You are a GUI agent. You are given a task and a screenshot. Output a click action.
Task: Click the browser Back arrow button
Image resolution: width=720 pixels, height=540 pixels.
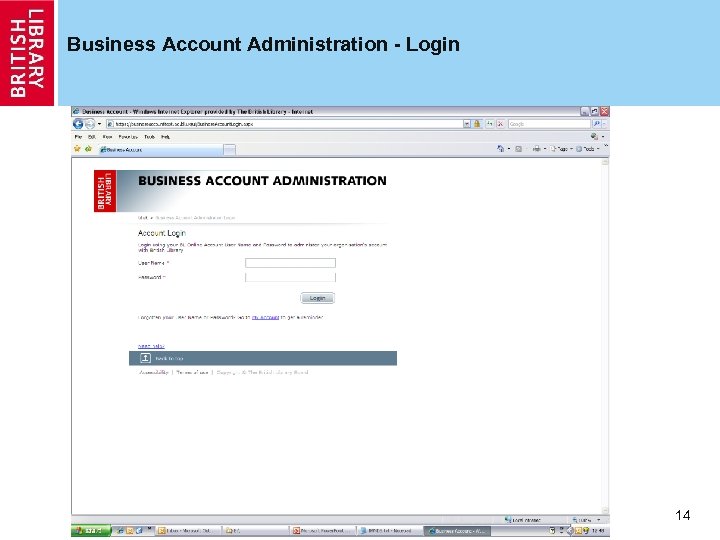coord(78,124)
